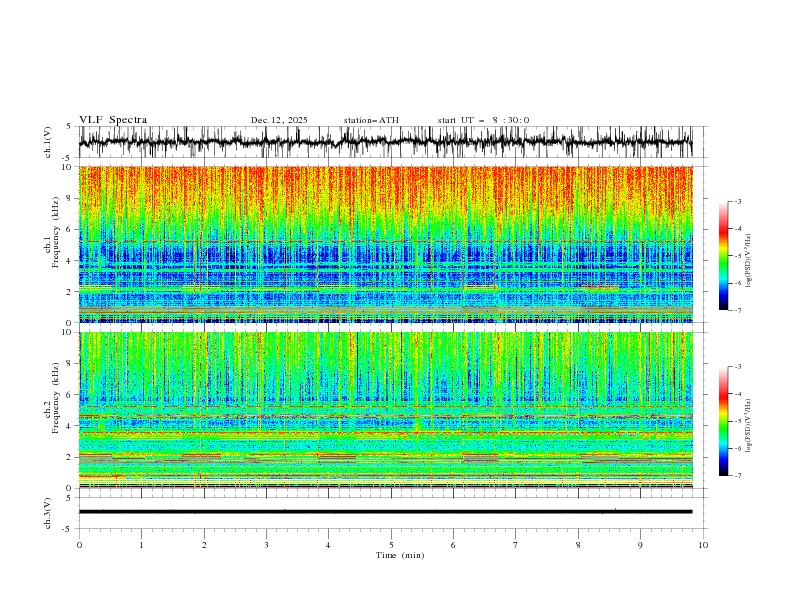Image resolution: width=792 pixels, height=612 pixels.
Task: Select the "Dec. 12, 2025" date text
Action: (279, 120)
